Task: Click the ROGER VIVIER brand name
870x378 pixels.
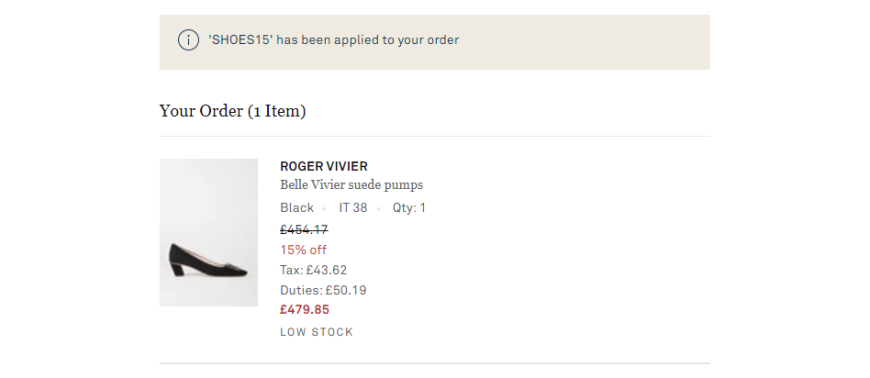Action: click(x=324, y=166)
